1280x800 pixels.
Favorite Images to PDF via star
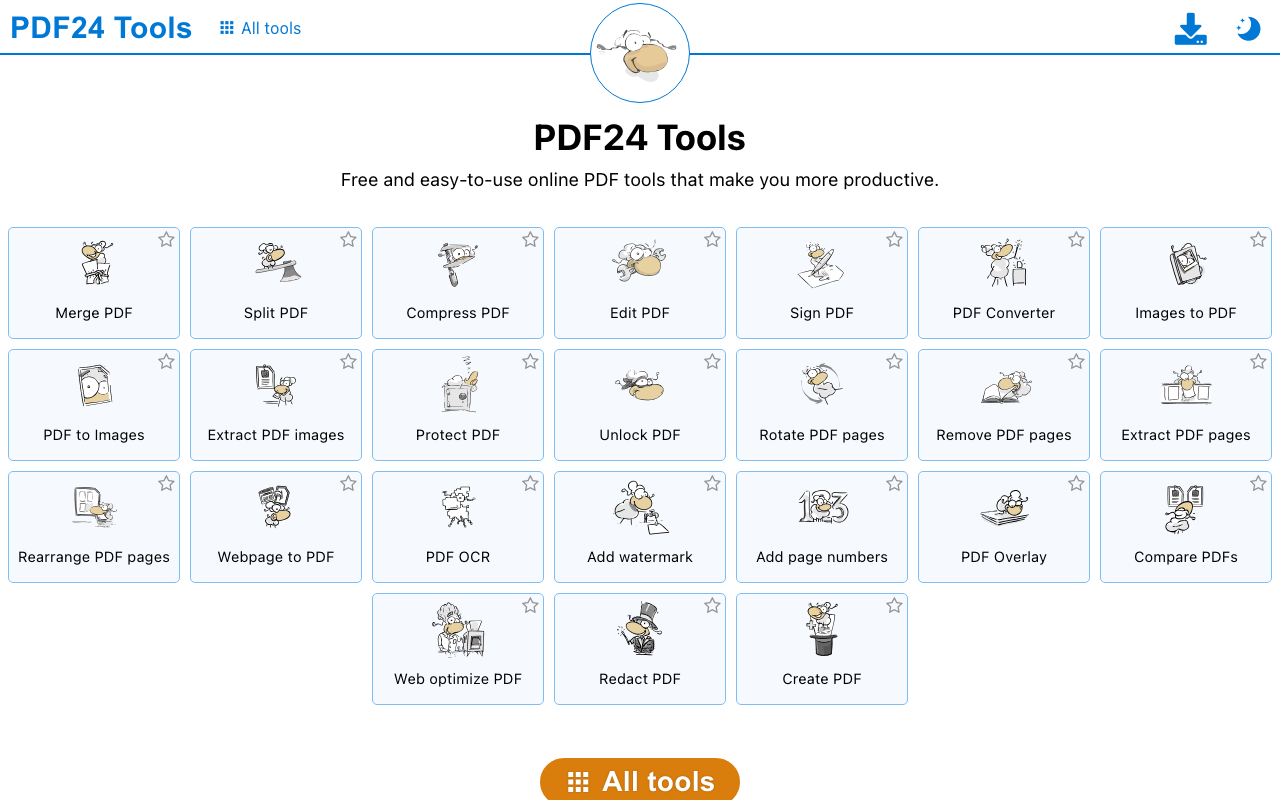[1258, 240]
